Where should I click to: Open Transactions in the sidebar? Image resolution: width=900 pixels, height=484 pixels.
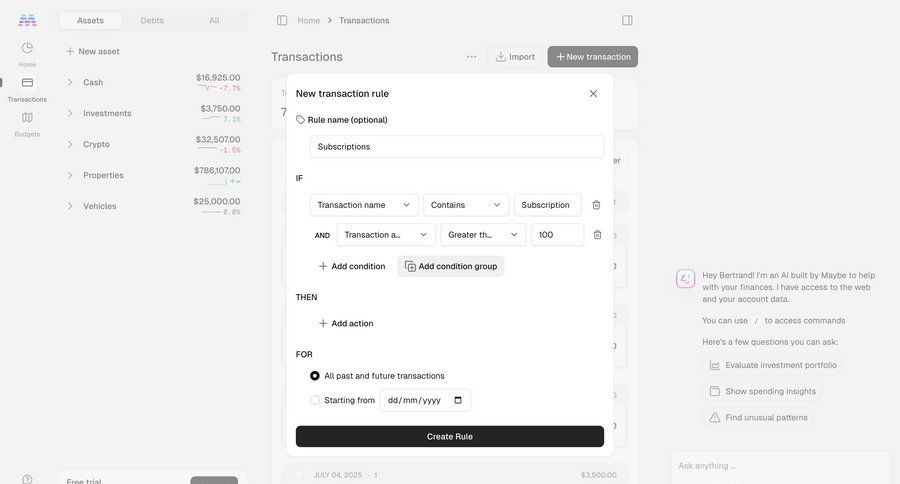pos(27,89)
